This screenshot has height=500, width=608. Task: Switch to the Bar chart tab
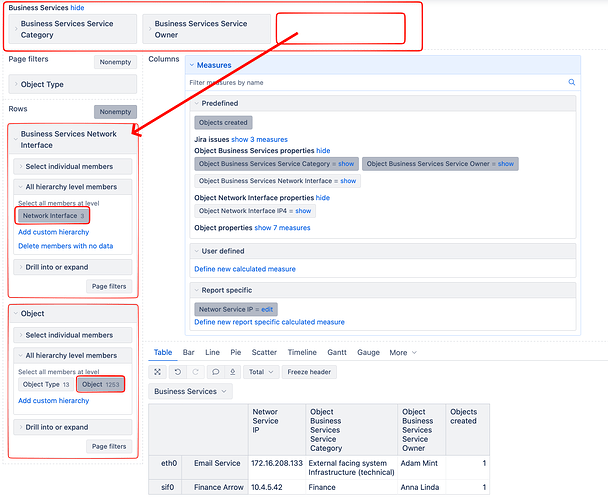(x=188, y=353)
